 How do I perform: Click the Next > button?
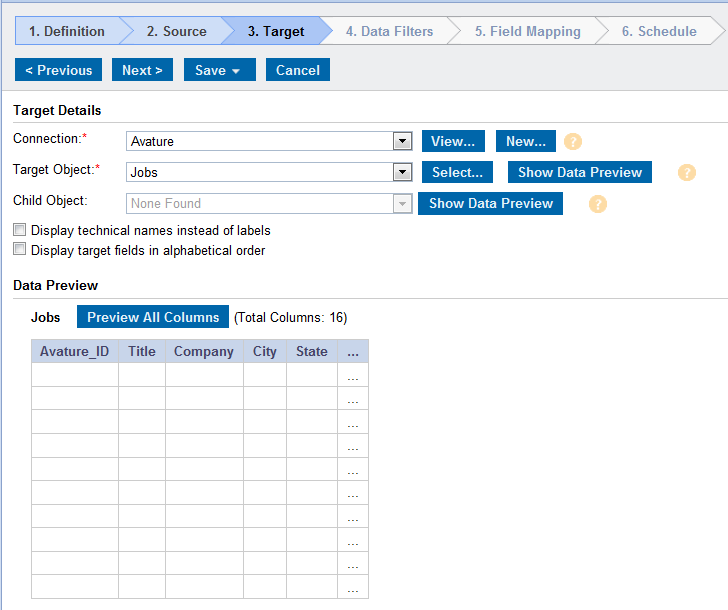[143, 70]
